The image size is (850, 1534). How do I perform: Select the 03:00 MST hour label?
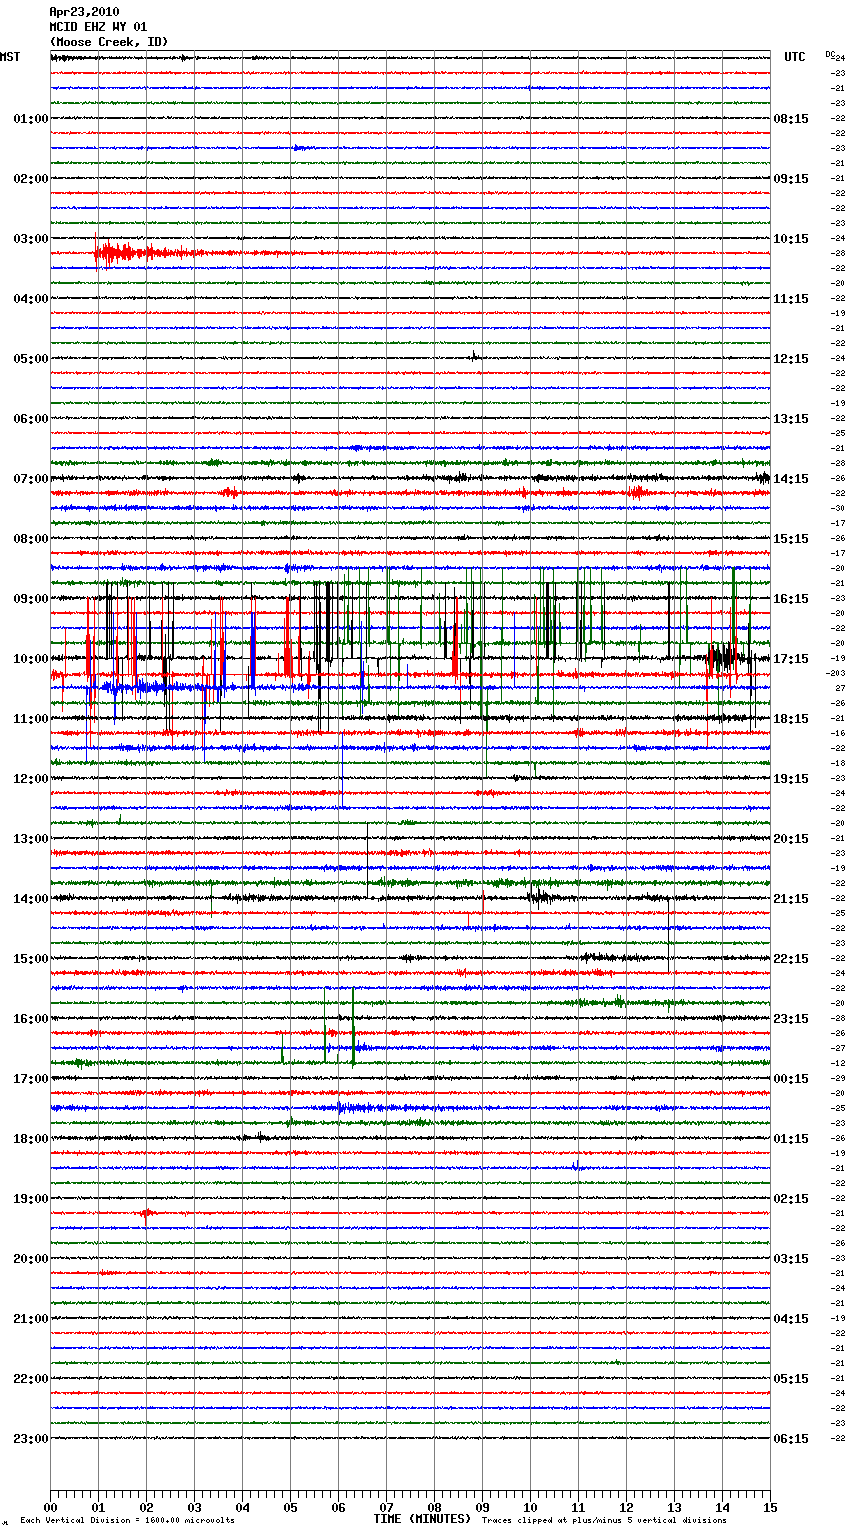(x=30, y=239)
